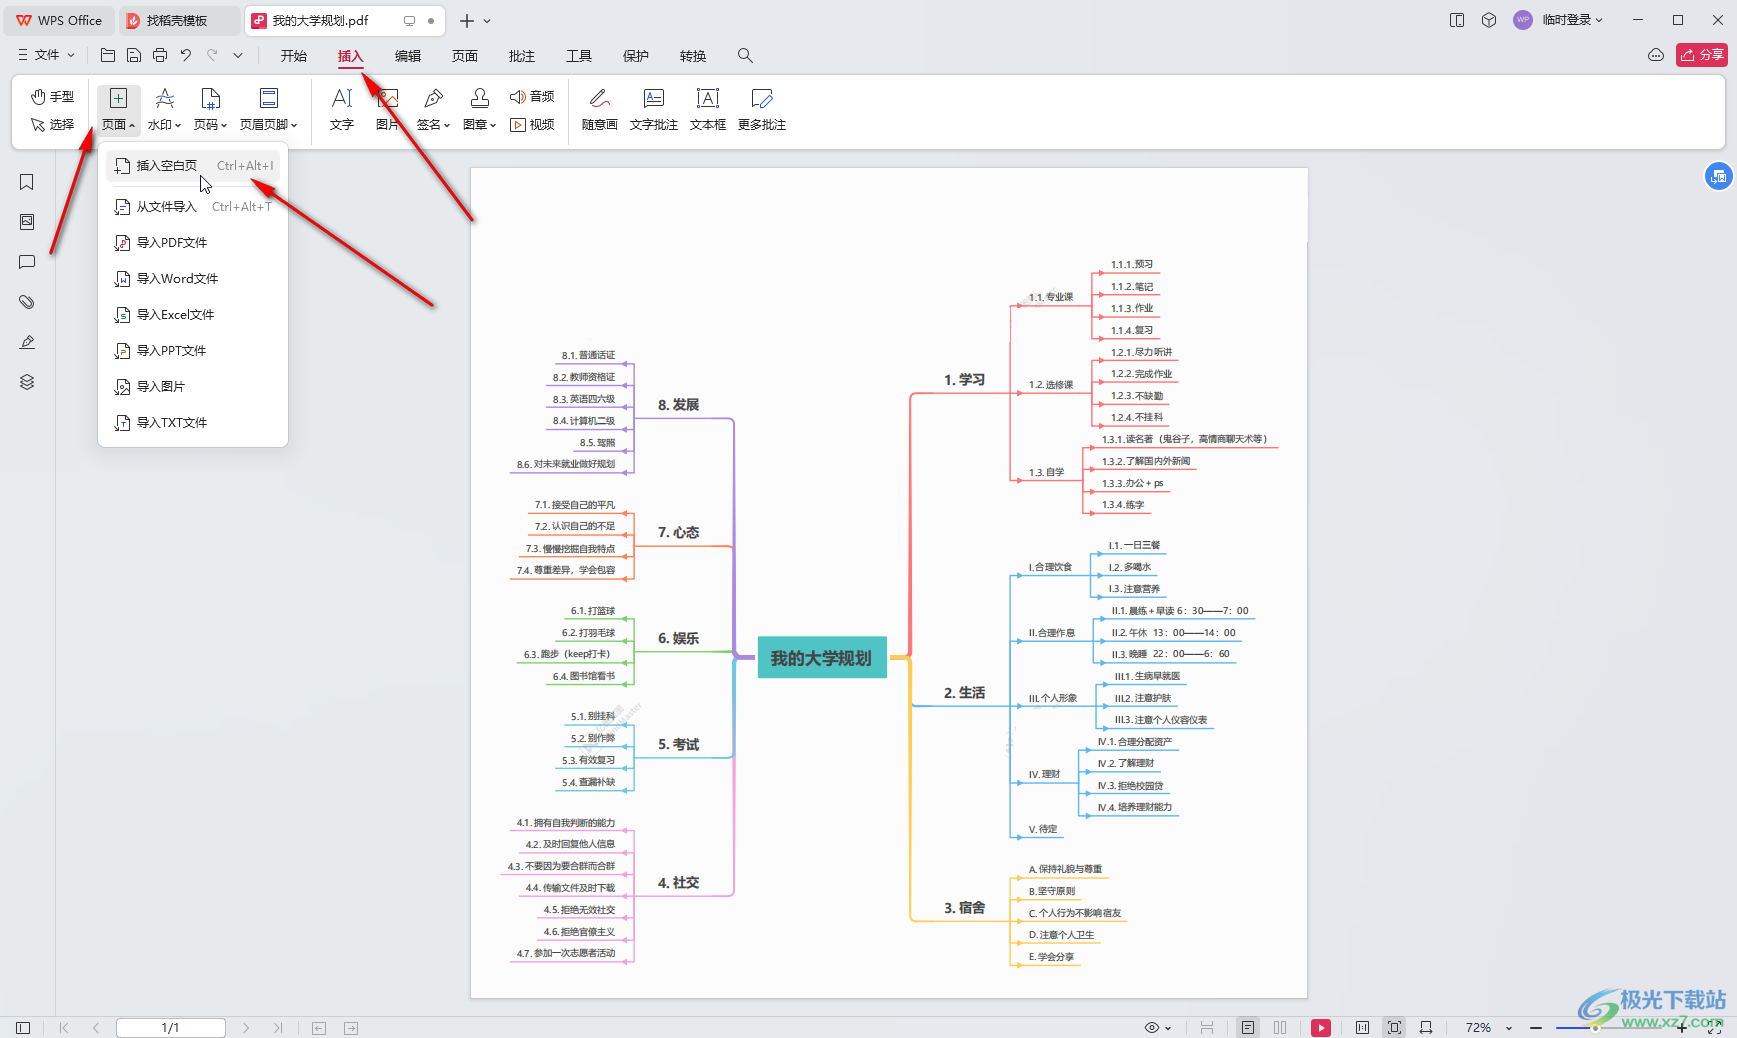
Task: Toggle fit-to-page view in status bar
Action: pos(1394,1027)
